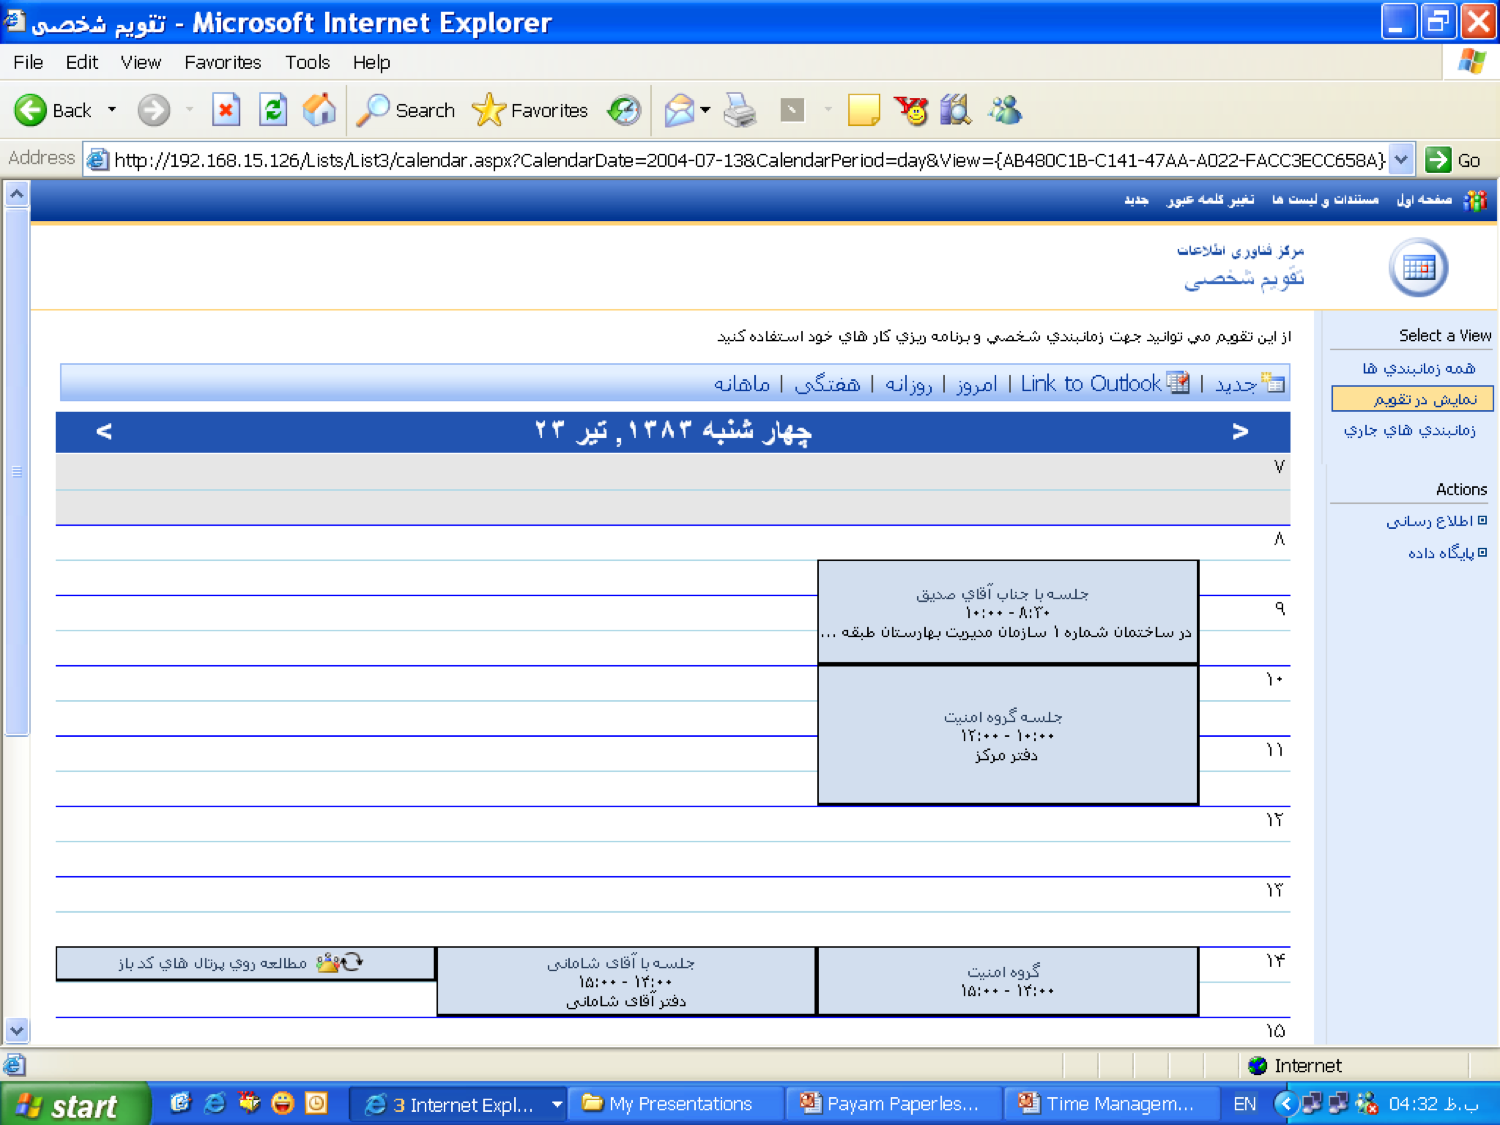Open the جلسه با آقای شامانی event
Screen dimensions: 1500x1125
pos(626,981)
